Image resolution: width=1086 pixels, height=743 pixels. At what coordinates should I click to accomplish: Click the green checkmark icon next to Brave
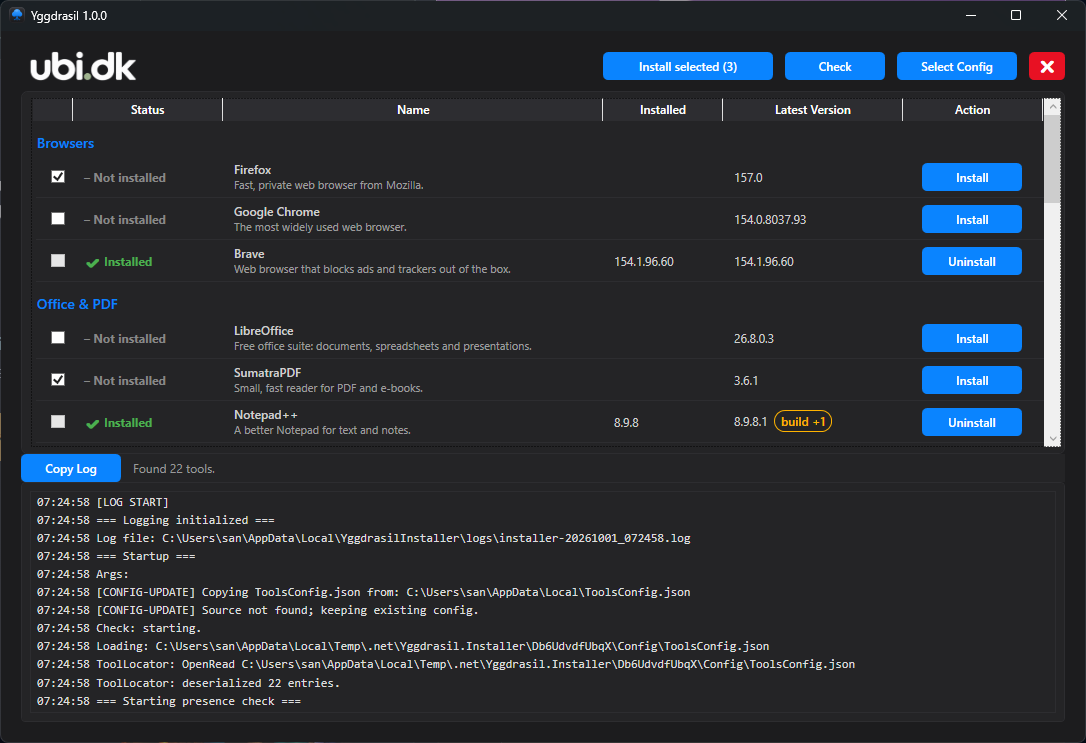[x=92, y=262]
